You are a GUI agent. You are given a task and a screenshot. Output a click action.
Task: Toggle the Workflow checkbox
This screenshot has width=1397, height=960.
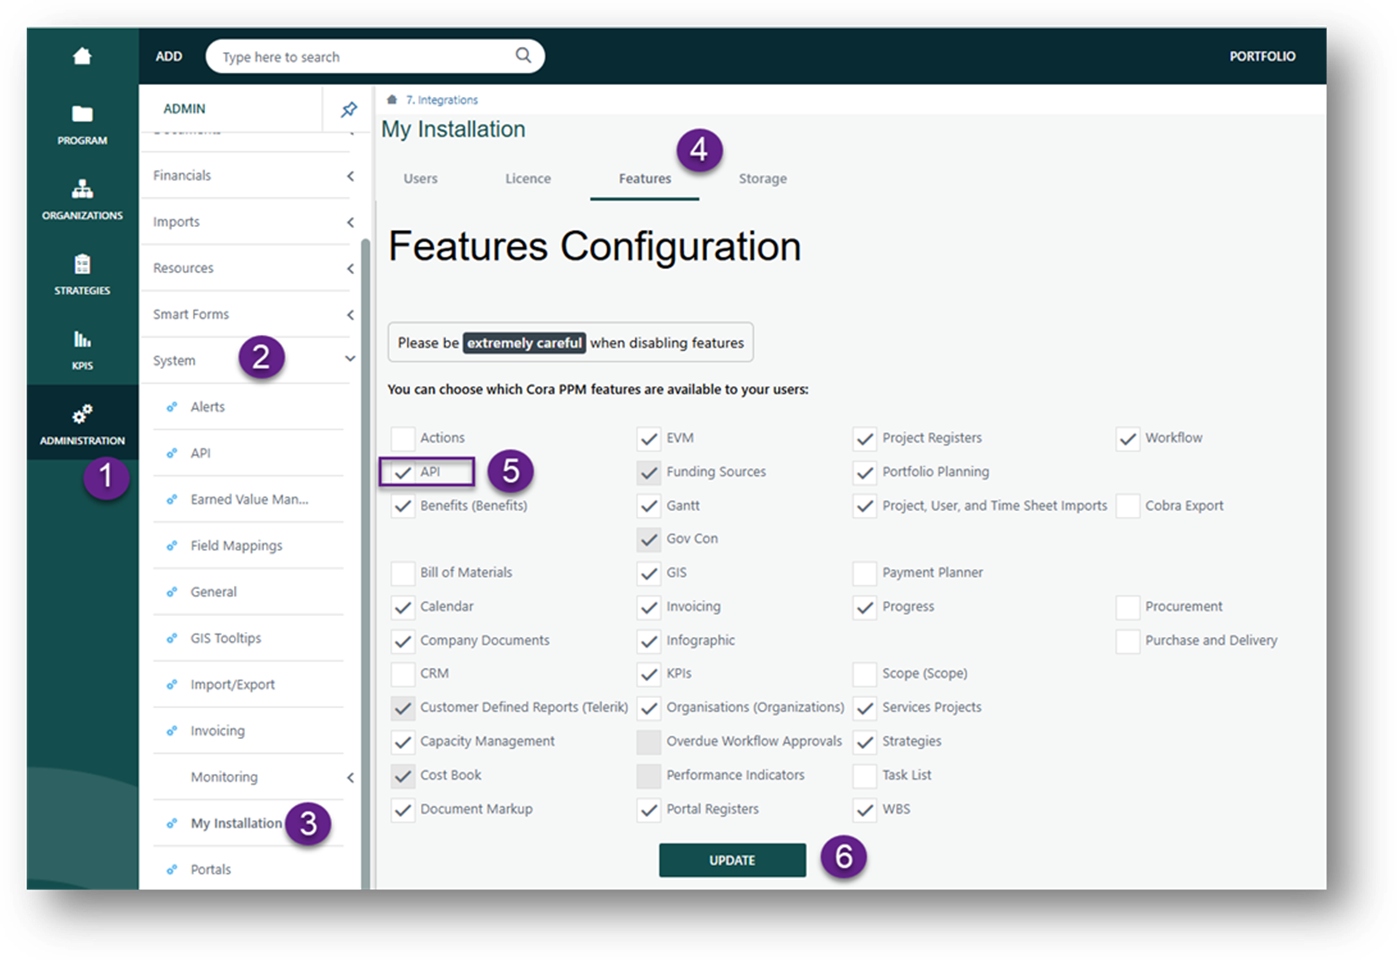tap(1128, 438)
